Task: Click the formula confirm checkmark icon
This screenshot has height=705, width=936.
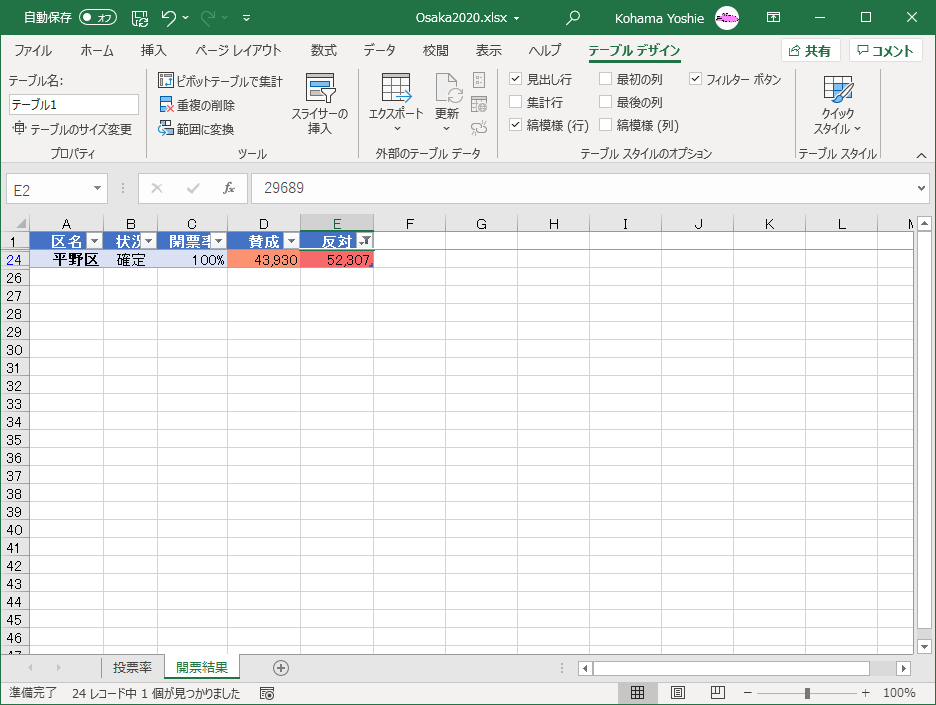Action: pyautogui.click(x=193, y=189)
